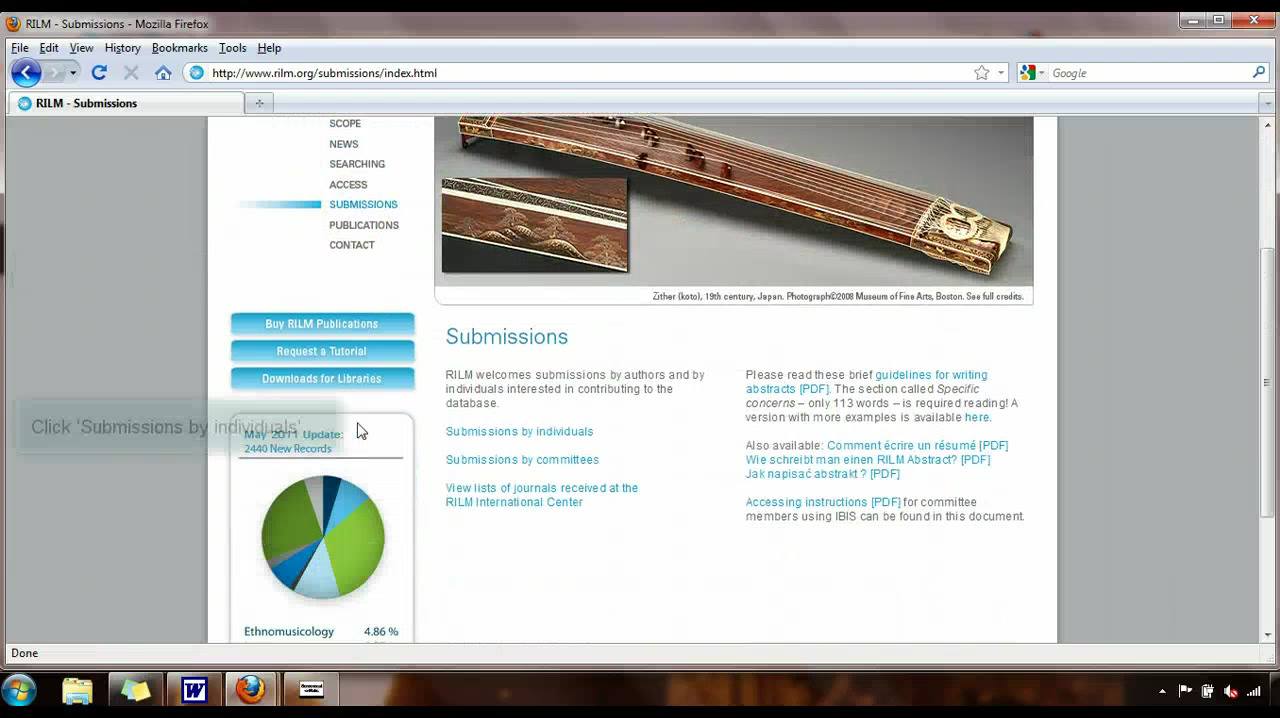Show hidden system tray icons arrow

pos(1162,691)
